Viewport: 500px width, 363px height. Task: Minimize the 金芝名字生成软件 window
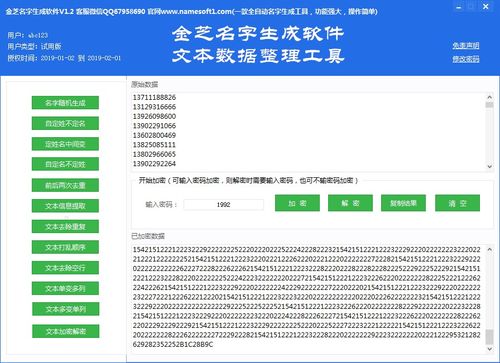pos(459,7)
